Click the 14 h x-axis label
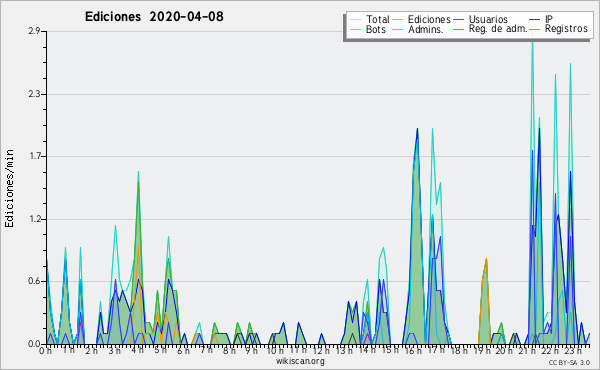This screenshot has height=370, width=600. (x=367, y=350)
